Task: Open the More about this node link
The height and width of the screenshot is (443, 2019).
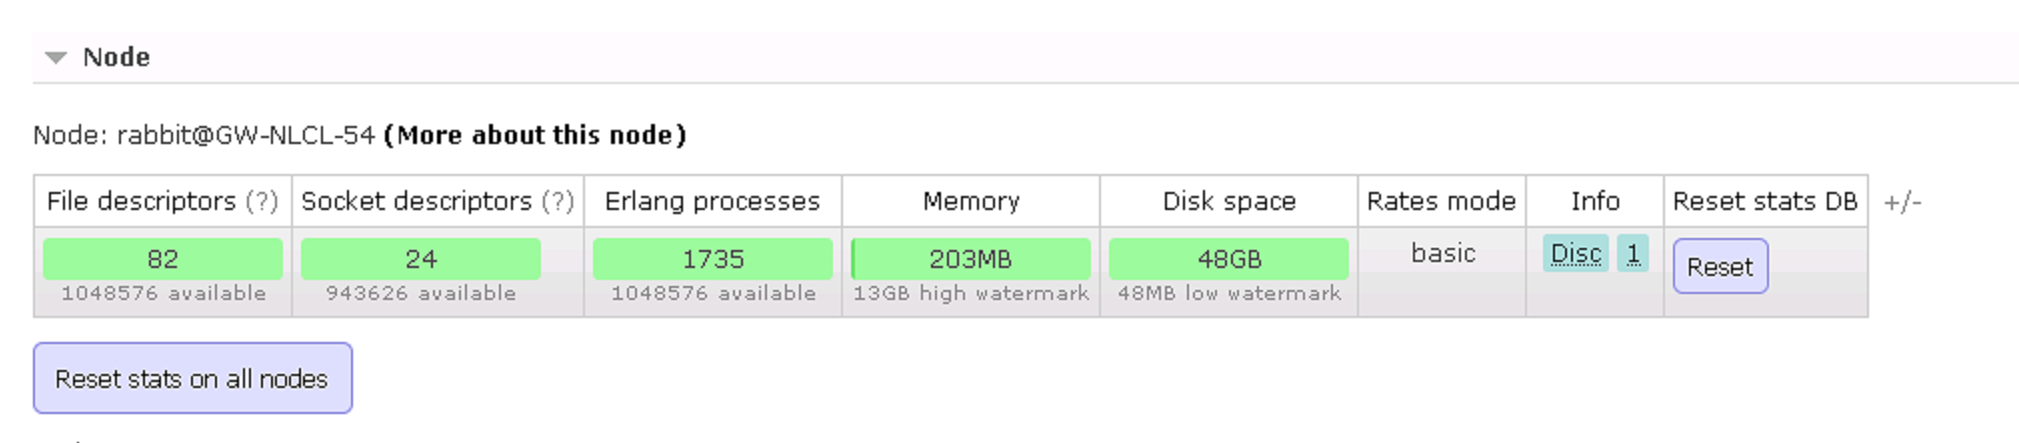Action: [x=535, y=135]
